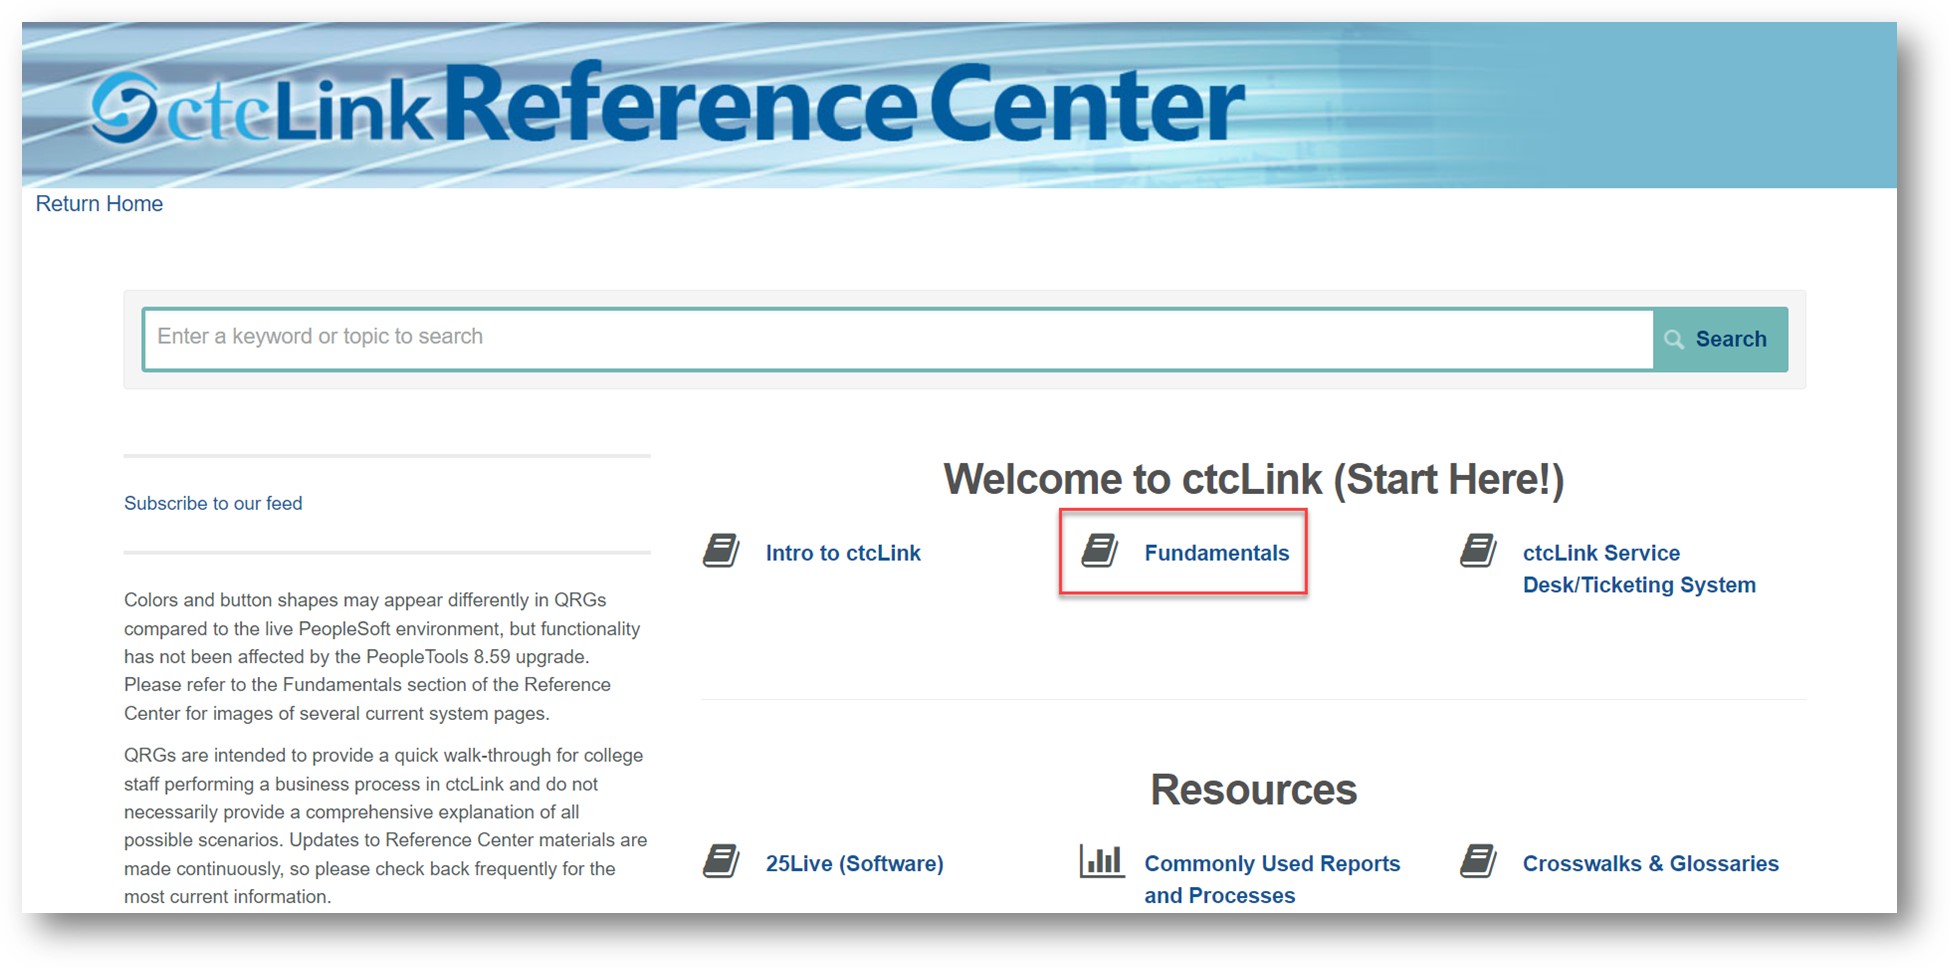
Task: Open the Intro to ctcLink link
Action: click(x=843, y=553)
